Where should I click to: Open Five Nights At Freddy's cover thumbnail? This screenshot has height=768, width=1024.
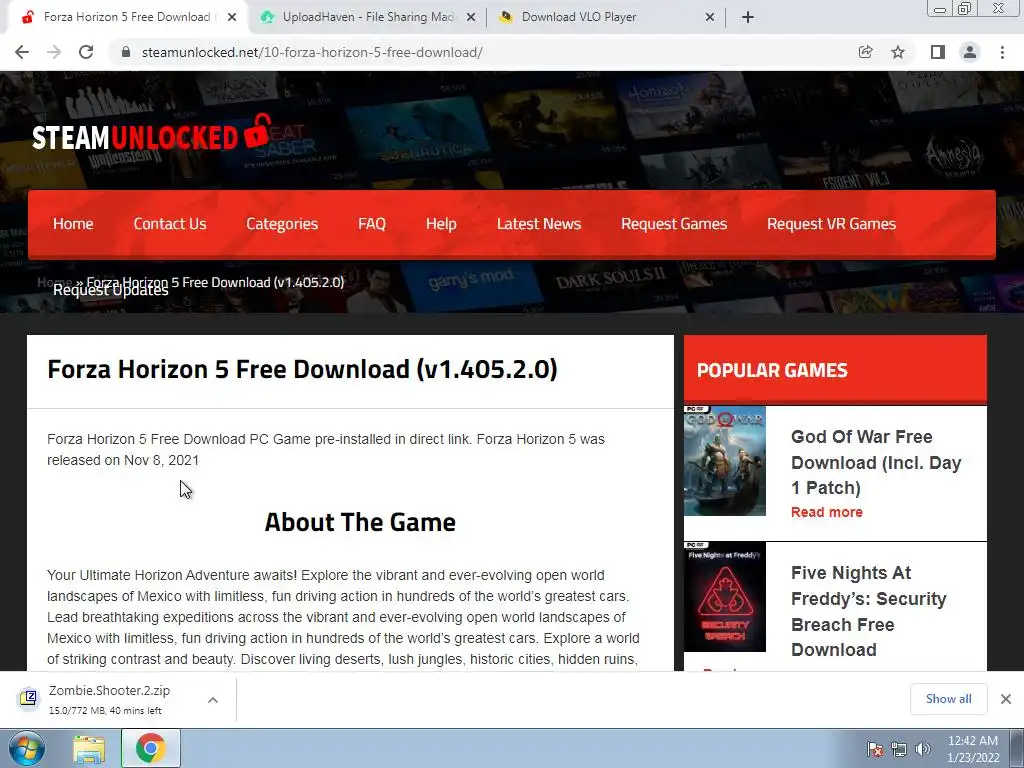[725, 597]
